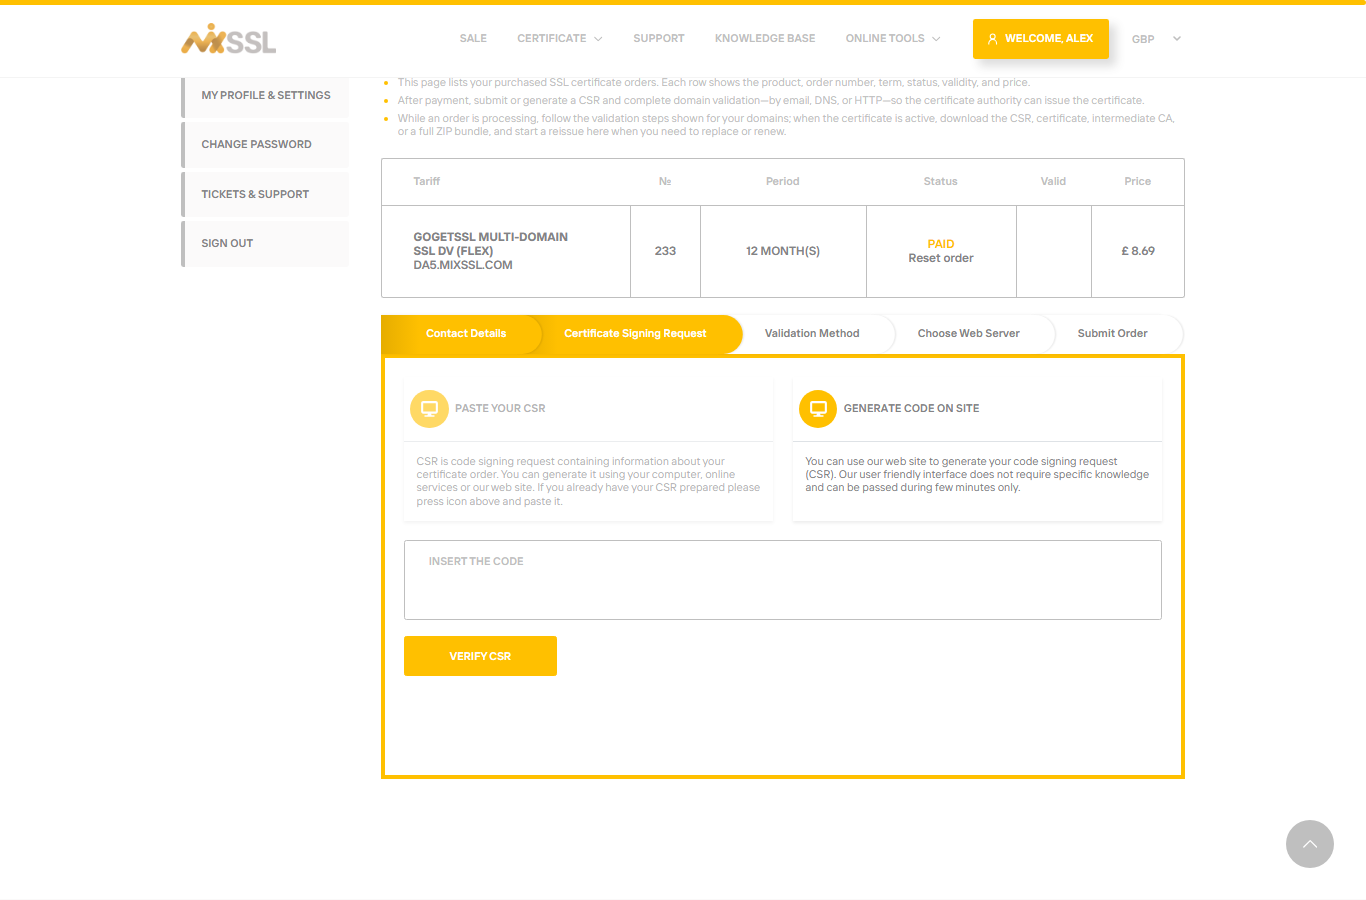Click the PAID status text
Viewport: 1366px width, 900px height.
pyautogui.click(x=941, y=244)
